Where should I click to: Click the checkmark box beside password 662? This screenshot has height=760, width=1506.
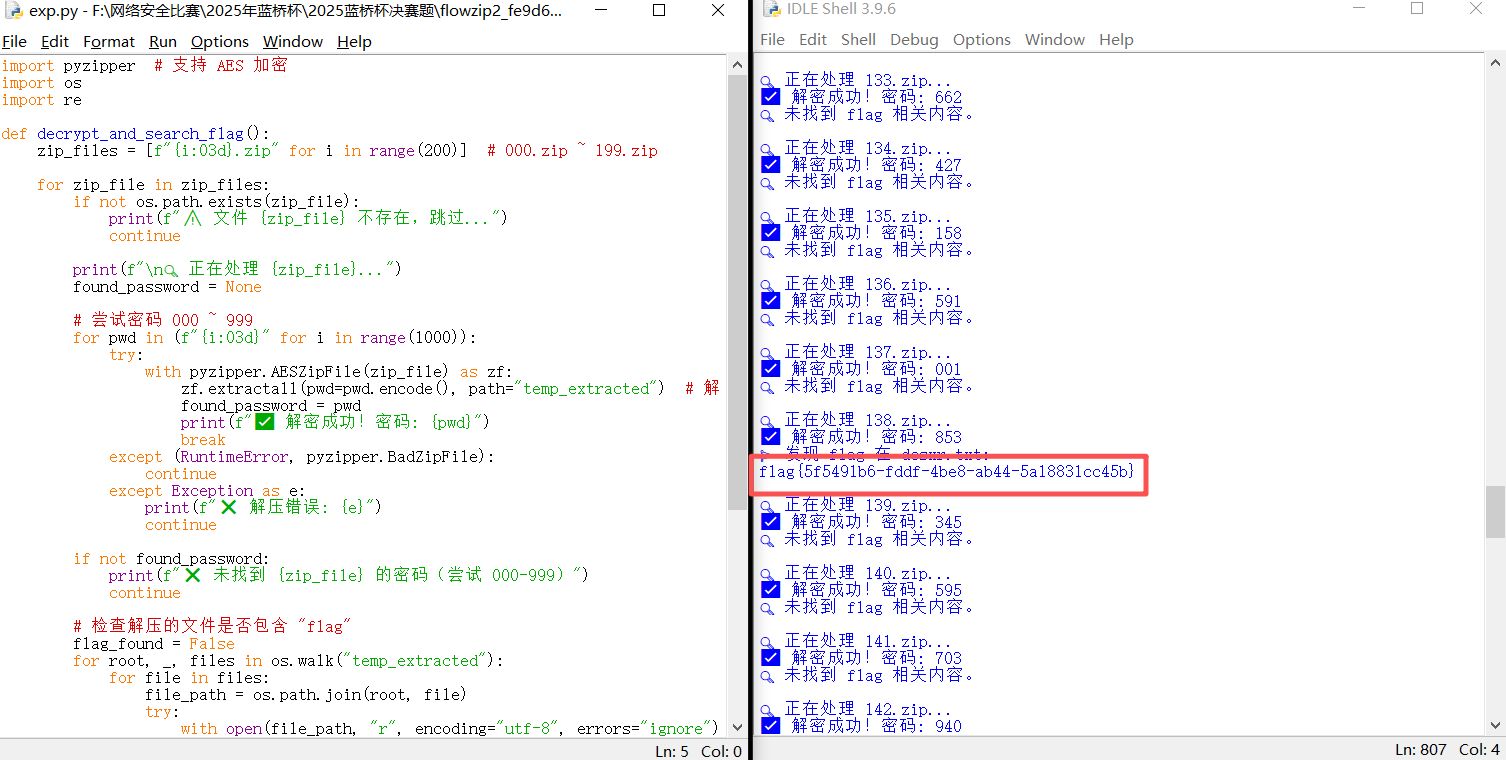770,97
